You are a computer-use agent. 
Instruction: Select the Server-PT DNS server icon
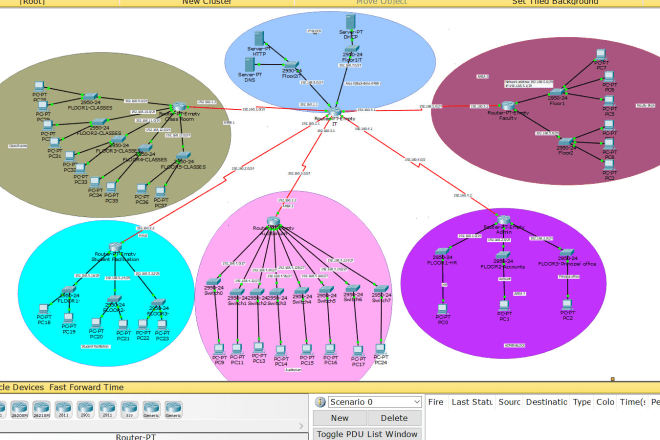250,65
